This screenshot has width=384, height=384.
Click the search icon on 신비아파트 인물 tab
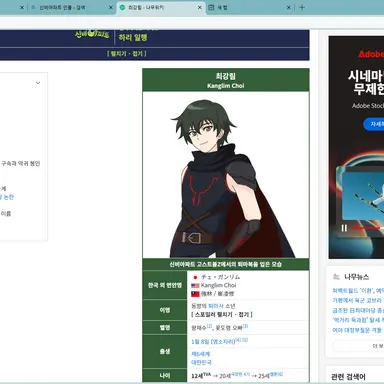tap(33, 7)
